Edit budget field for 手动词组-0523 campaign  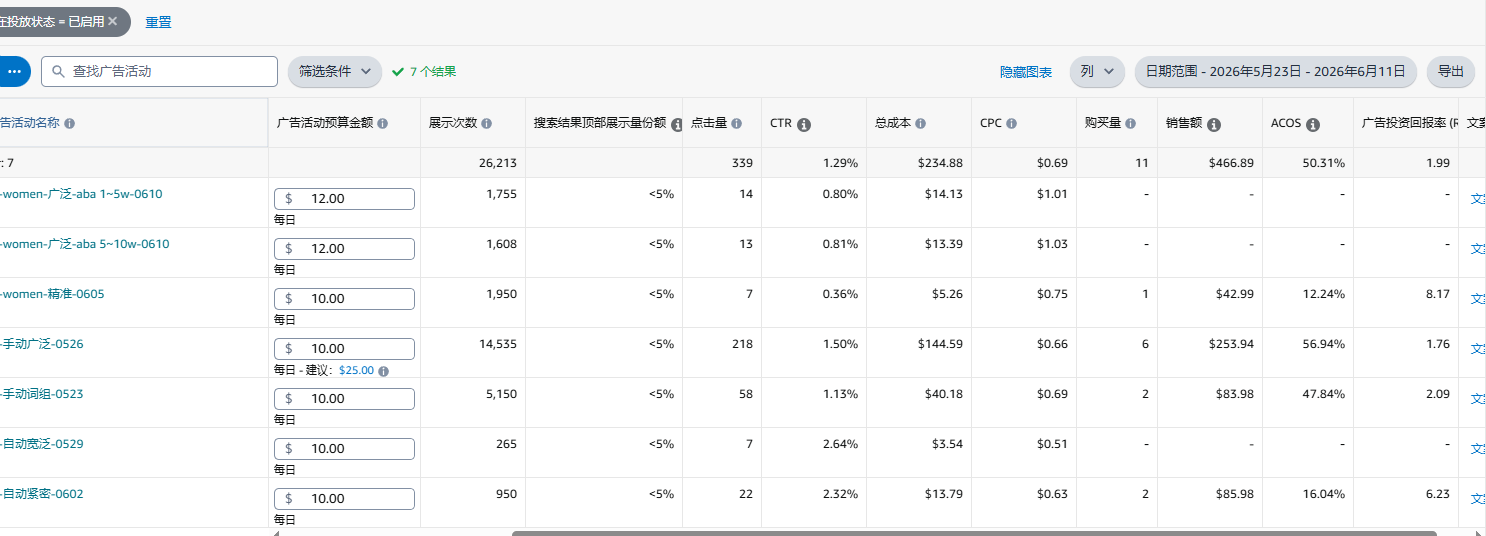344,399
